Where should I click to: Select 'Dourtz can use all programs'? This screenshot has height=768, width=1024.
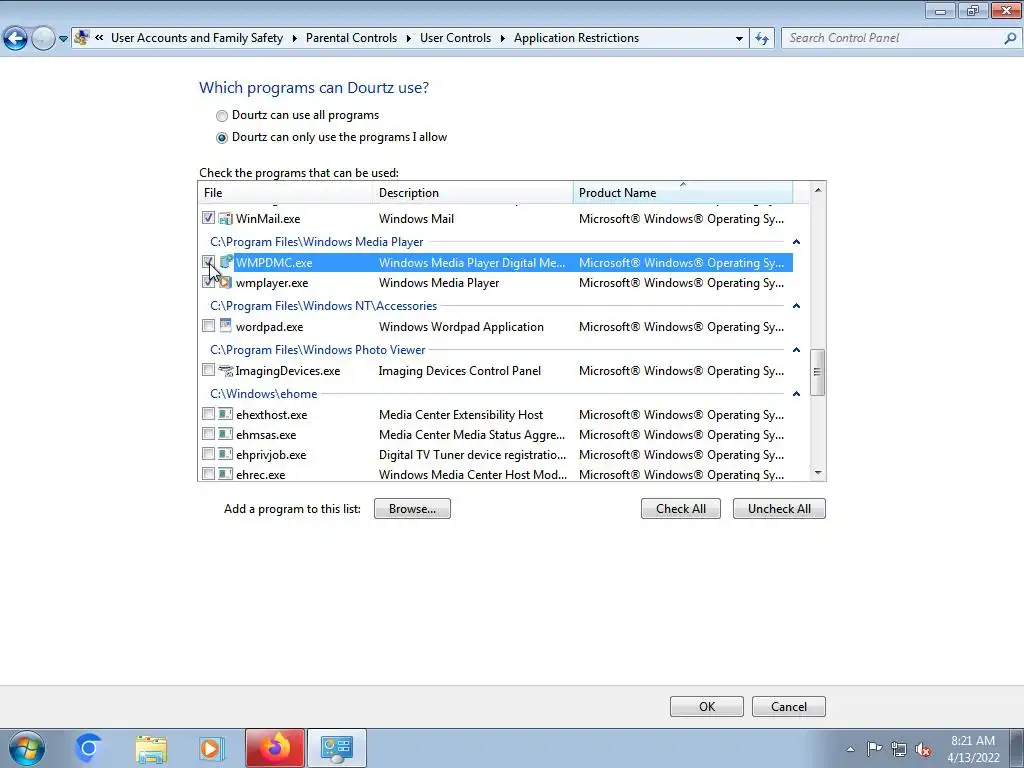point(222,116)
